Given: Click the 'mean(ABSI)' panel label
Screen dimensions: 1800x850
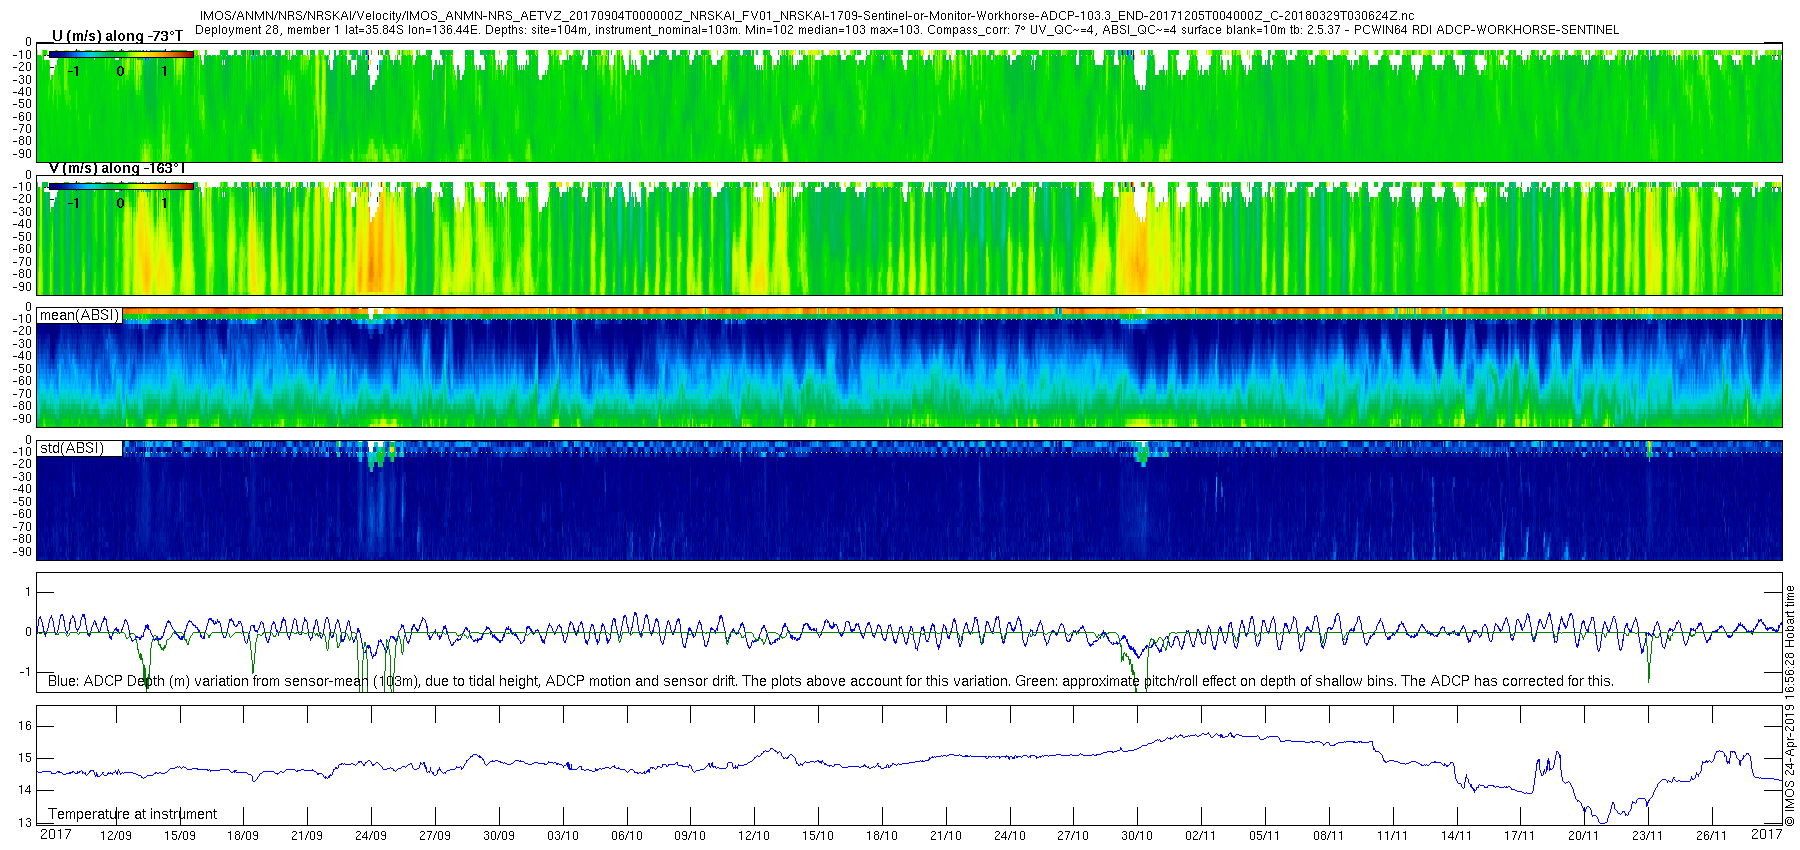Looking at the screenshot, I should (x=79, y=315).
